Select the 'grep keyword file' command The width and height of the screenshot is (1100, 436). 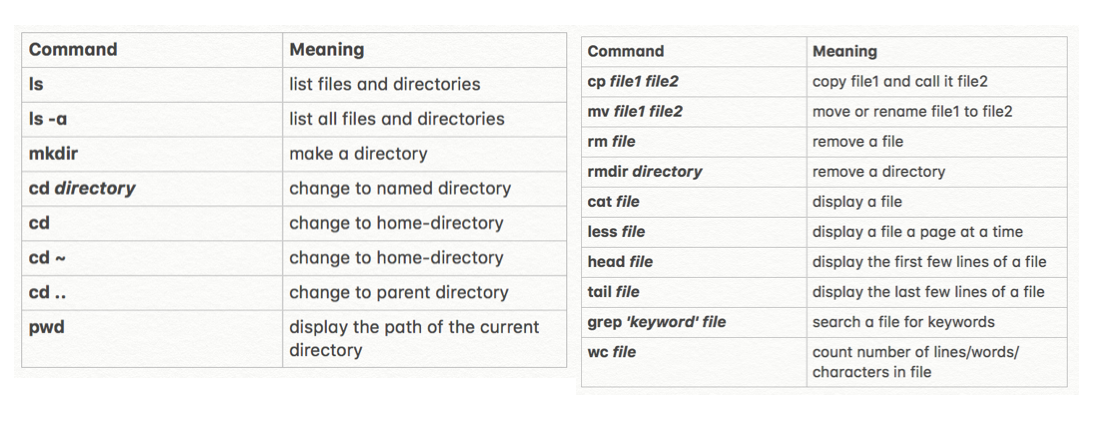click(x=656, y=322)
